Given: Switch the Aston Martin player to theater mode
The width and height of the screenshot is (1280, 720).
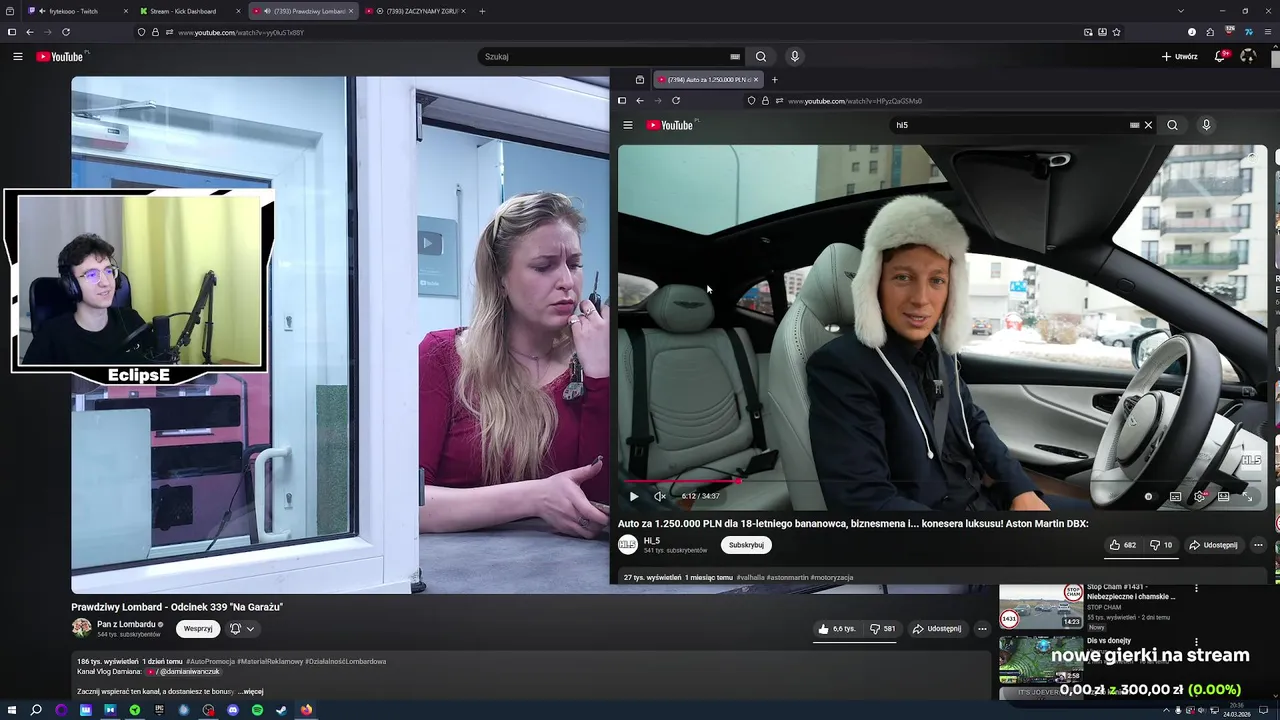Looking at the screenshot, I should 1223,496.
